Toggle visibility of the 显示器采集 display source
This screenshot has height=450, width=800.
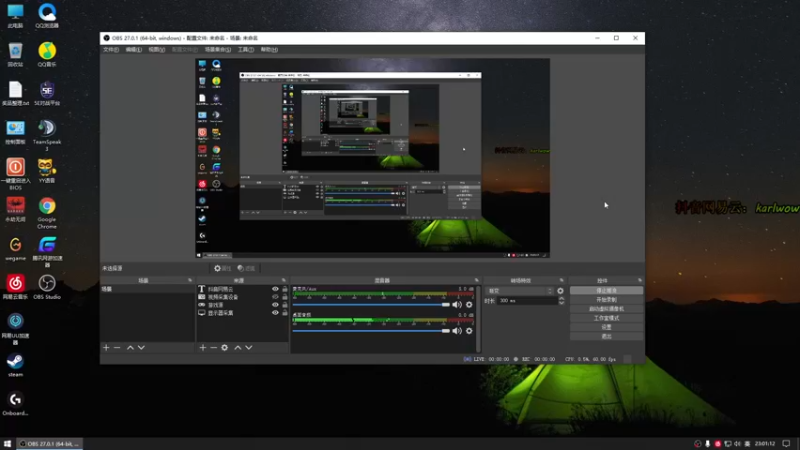click(x=275, y=313)
